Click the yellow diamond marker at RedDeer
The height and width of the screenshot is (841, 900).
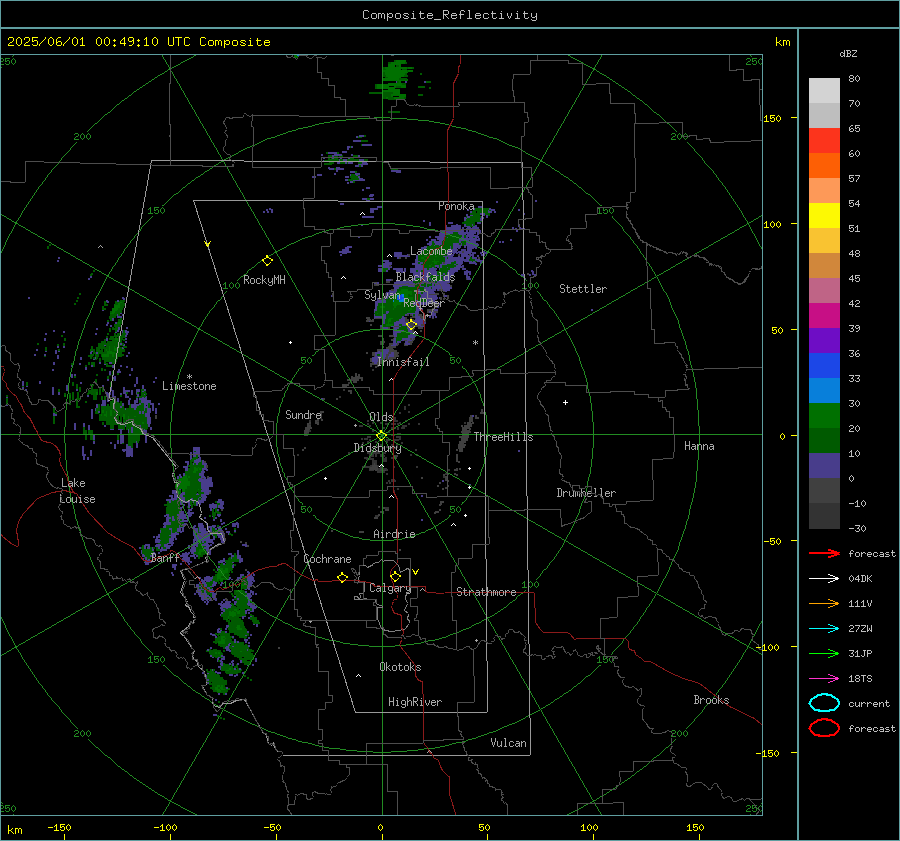(x=412, y=325)
